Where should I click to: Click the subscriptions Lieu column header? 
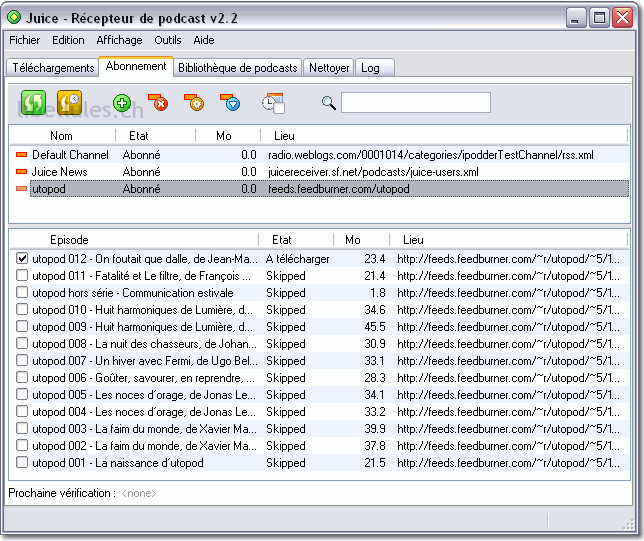pyautogui.click(x=444, y=136)
